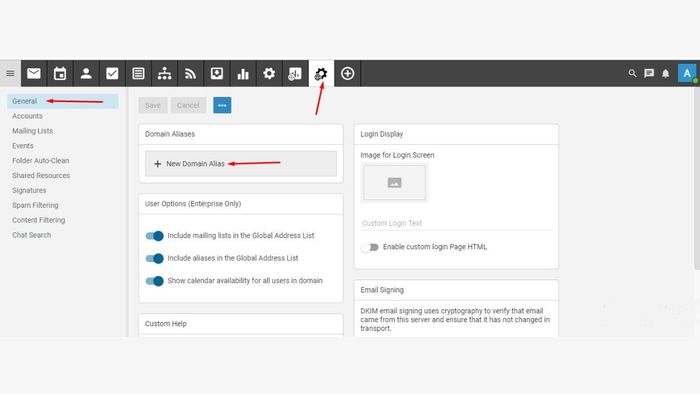
Task: Open the user avatar A menu
Action: click(687, 73)
